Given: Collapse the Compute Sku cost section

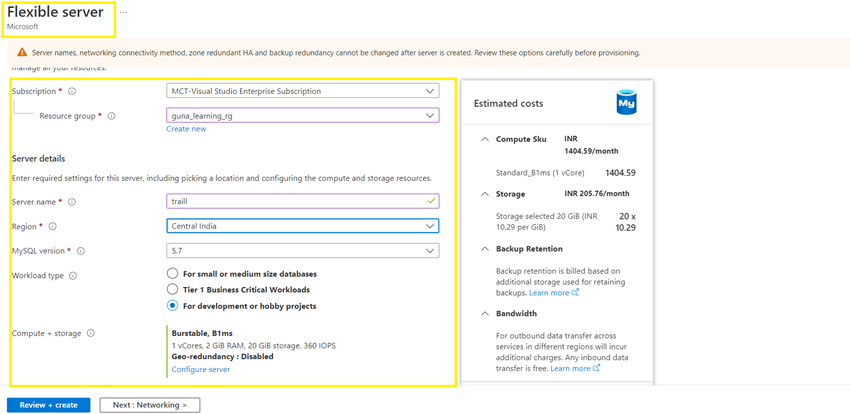Looking at the screenshot, I should point(485,140).
